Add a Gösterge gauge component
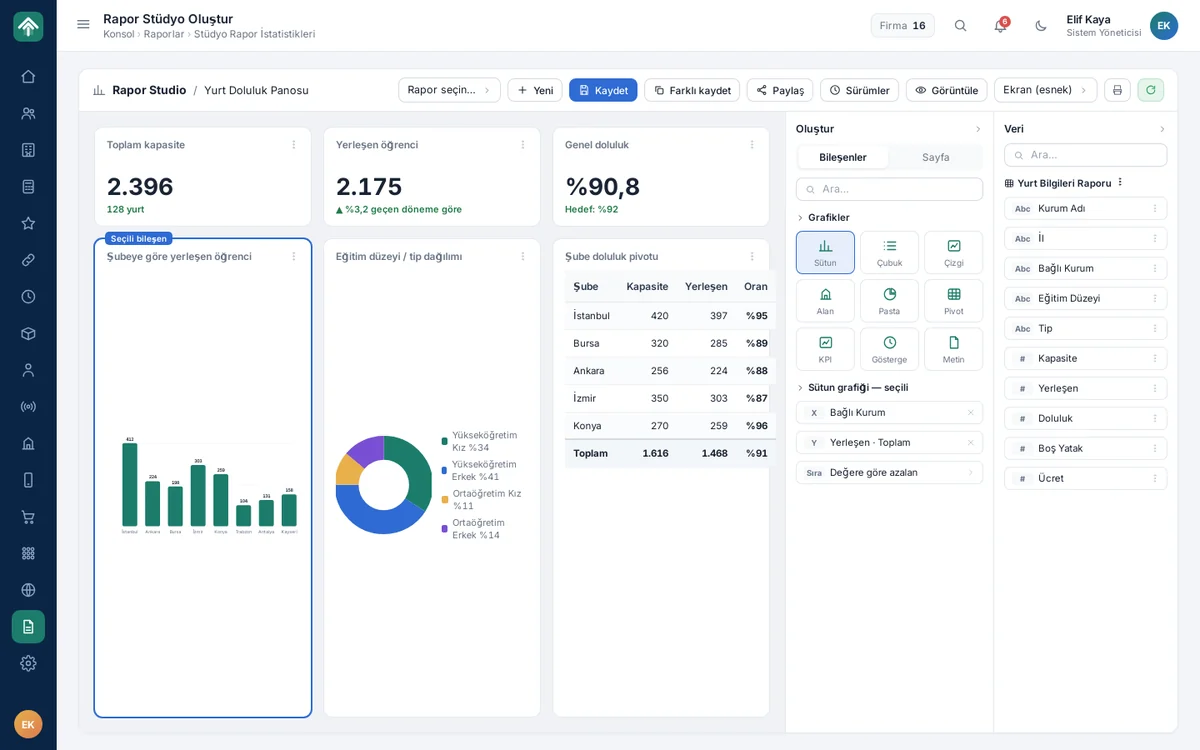 point(889,349)
